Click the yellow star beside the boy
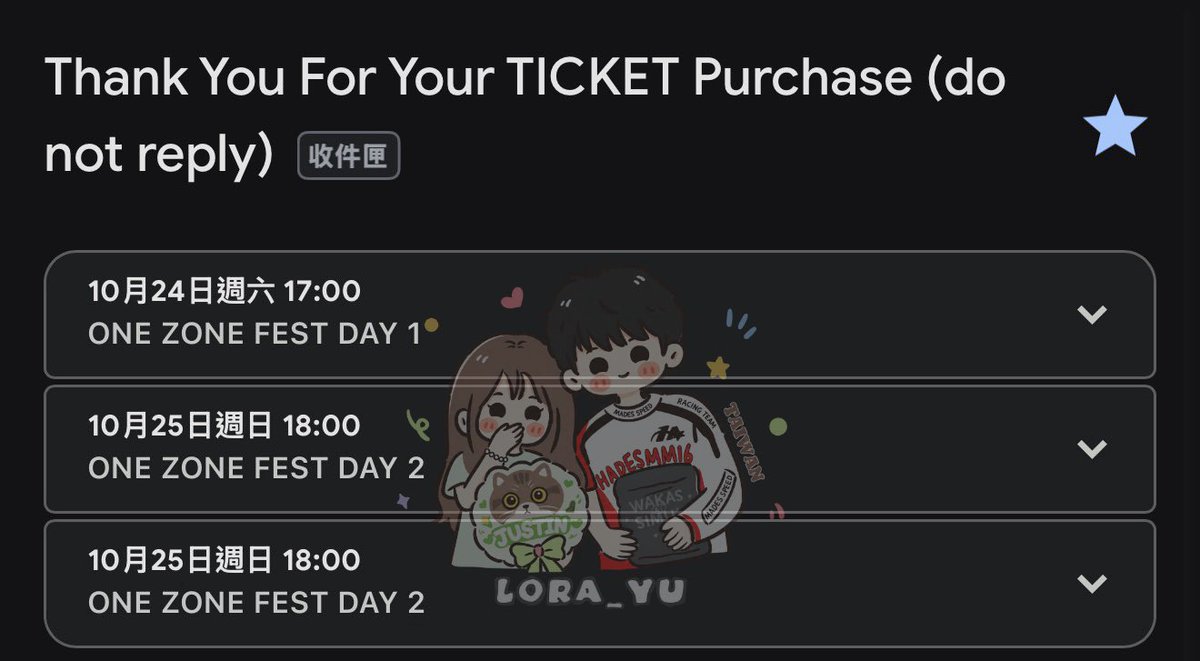Screen dimensions: 1200x661 (718, 369)
